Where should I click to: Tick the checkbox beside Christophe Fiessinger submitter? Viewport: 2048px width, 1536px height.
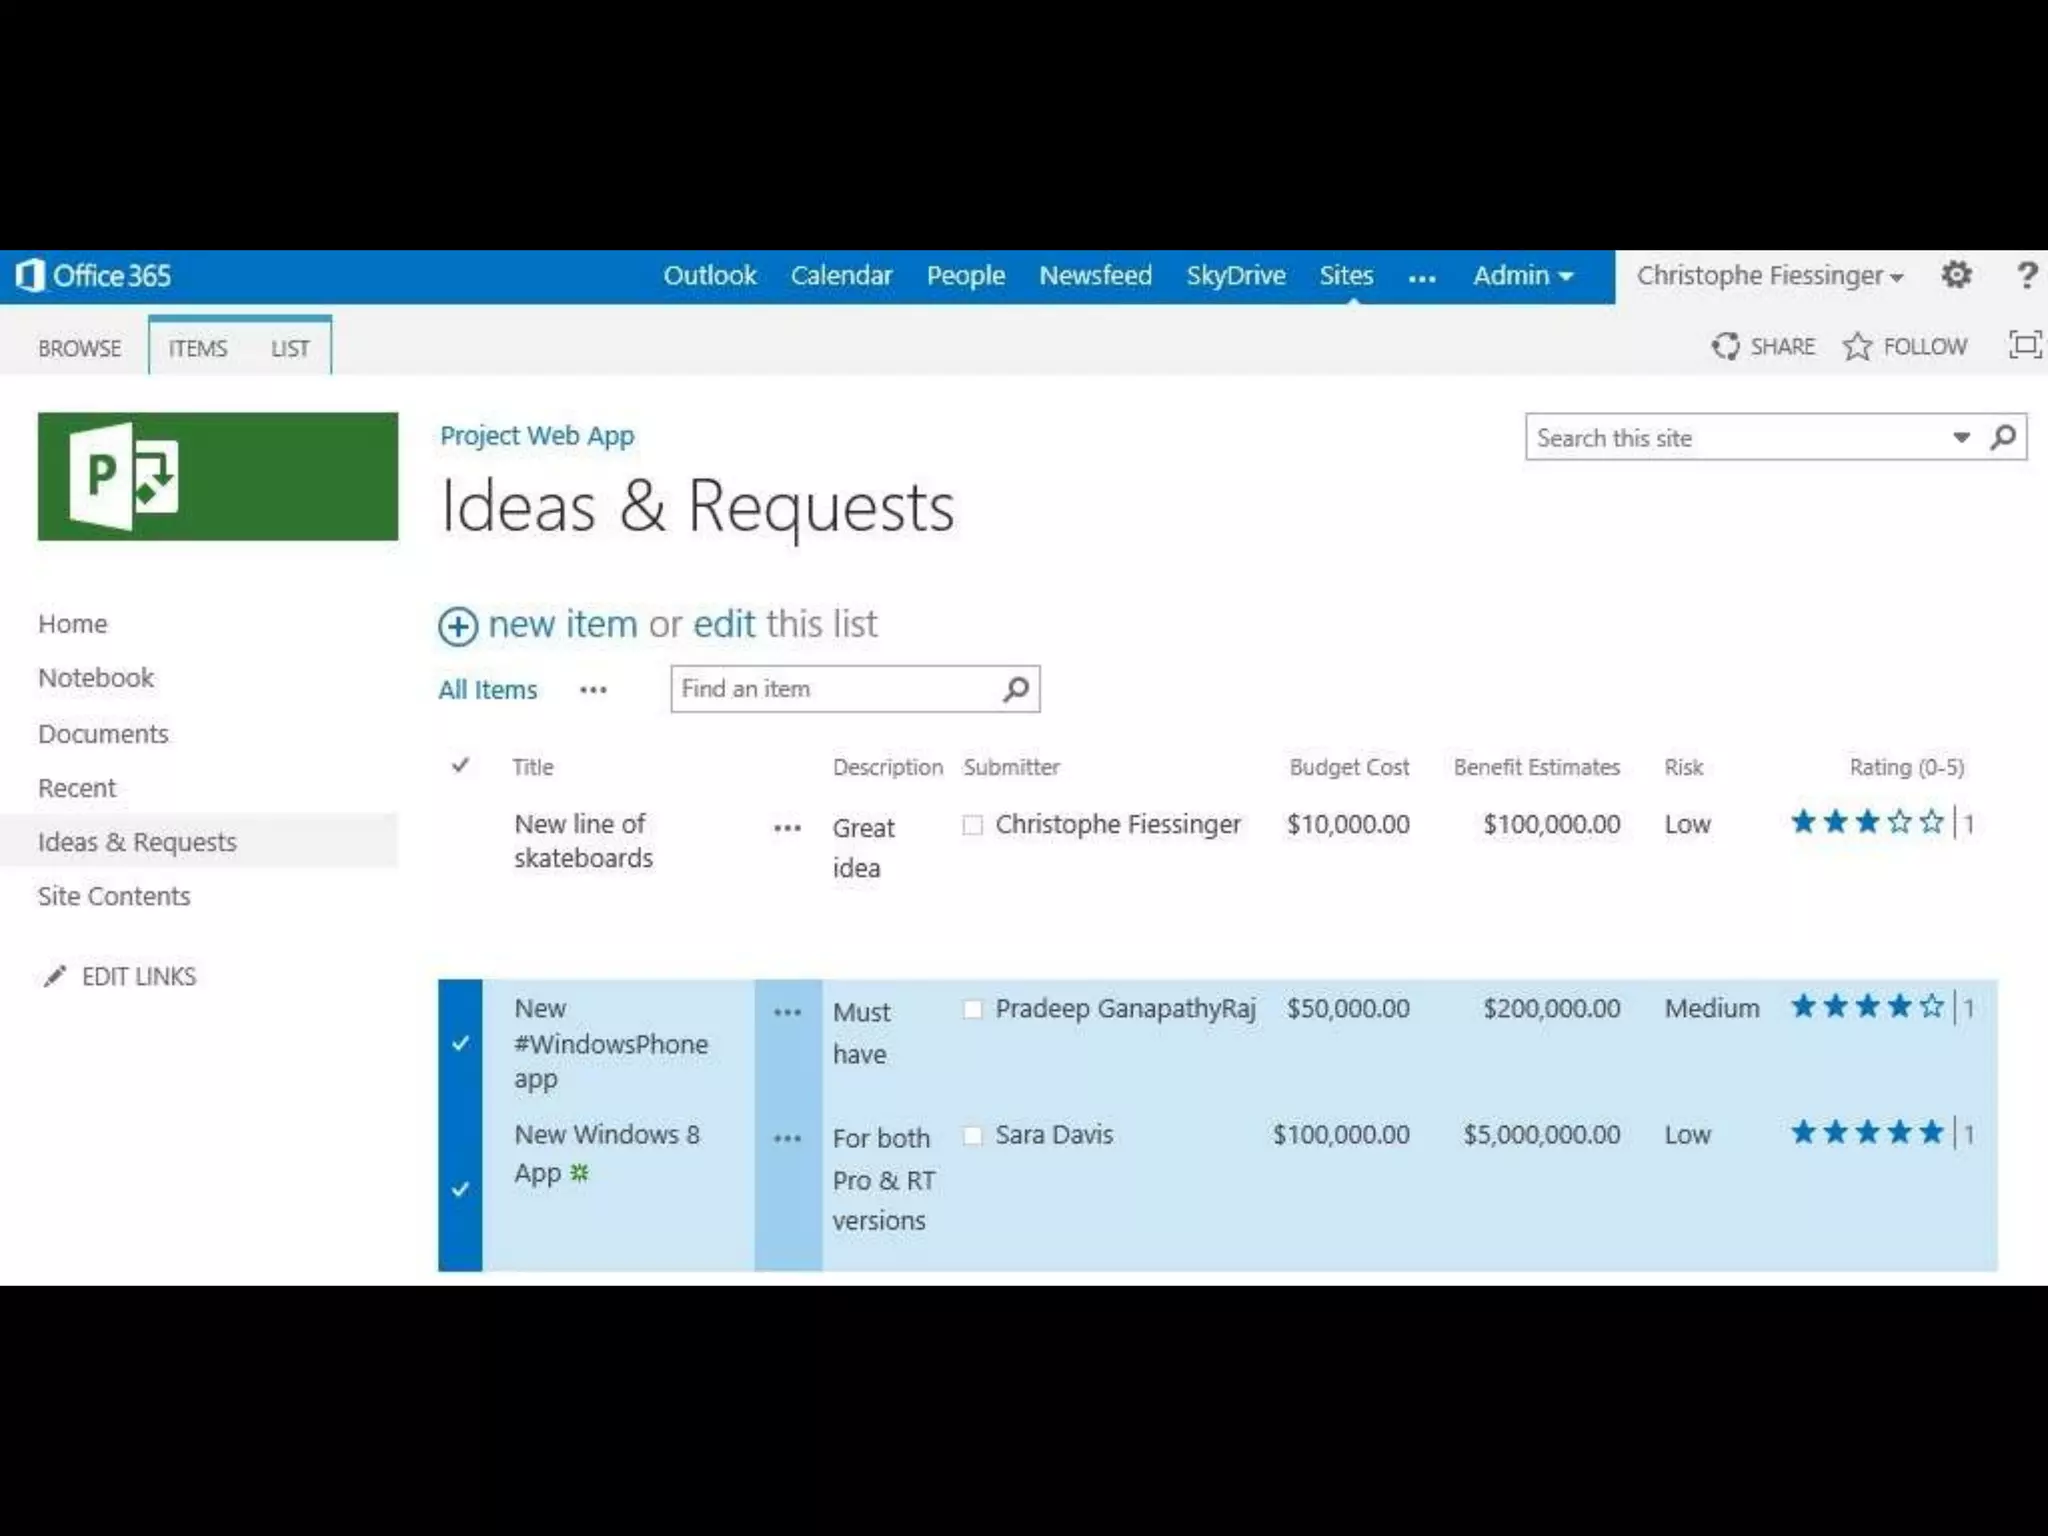(972, 825)
